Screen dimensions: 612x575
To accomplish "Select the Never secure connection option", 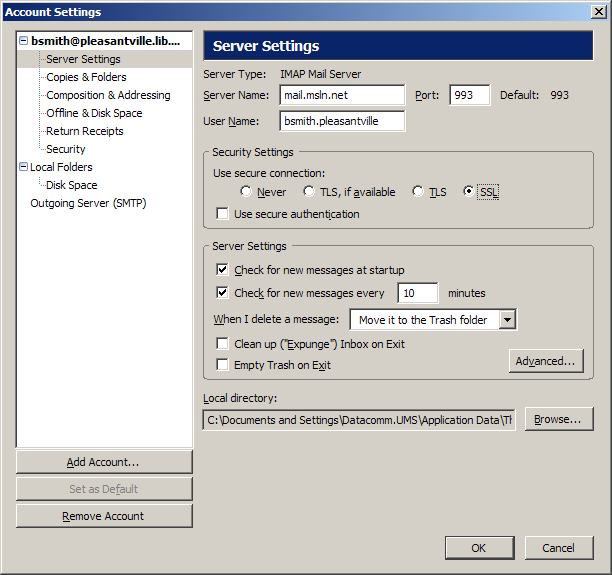I will click(246, 191).
